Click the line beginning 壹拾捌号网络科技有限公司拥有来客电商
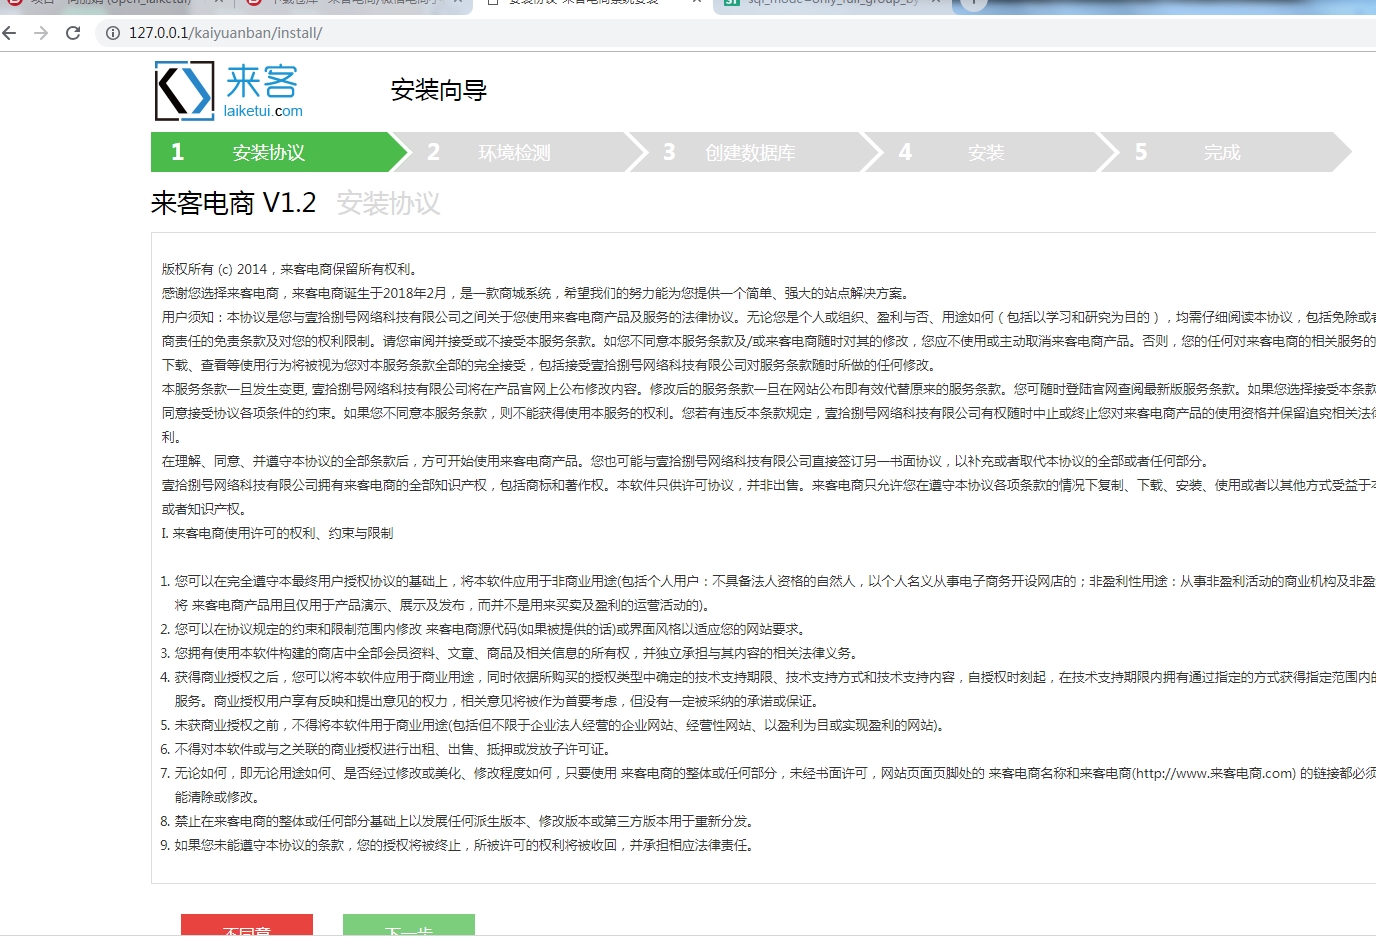 (769, 485)
